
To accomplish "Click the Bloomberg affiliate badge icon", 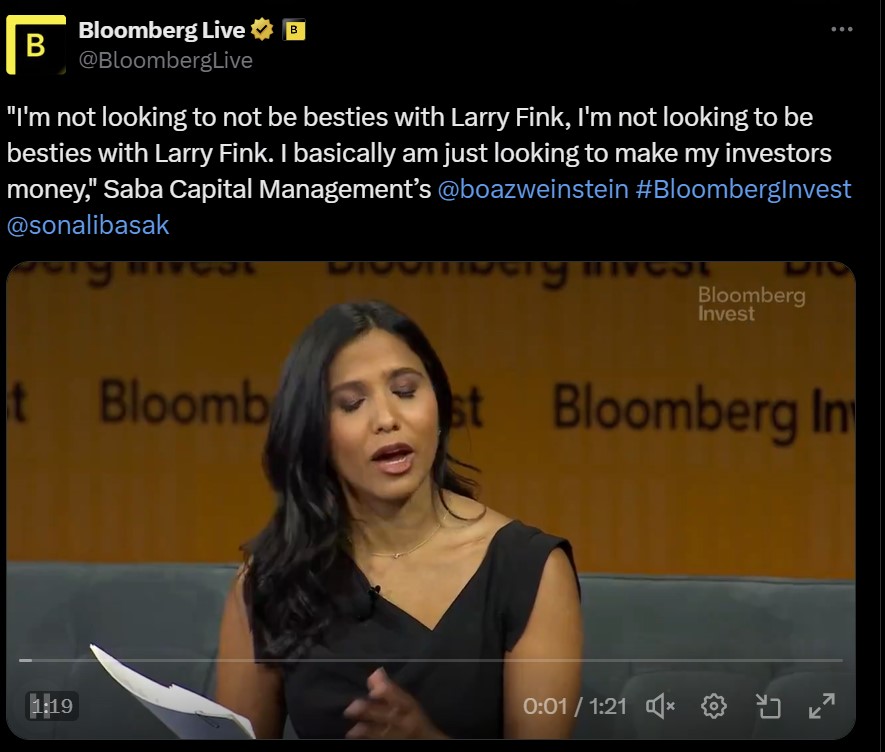I will click(293, 30).
